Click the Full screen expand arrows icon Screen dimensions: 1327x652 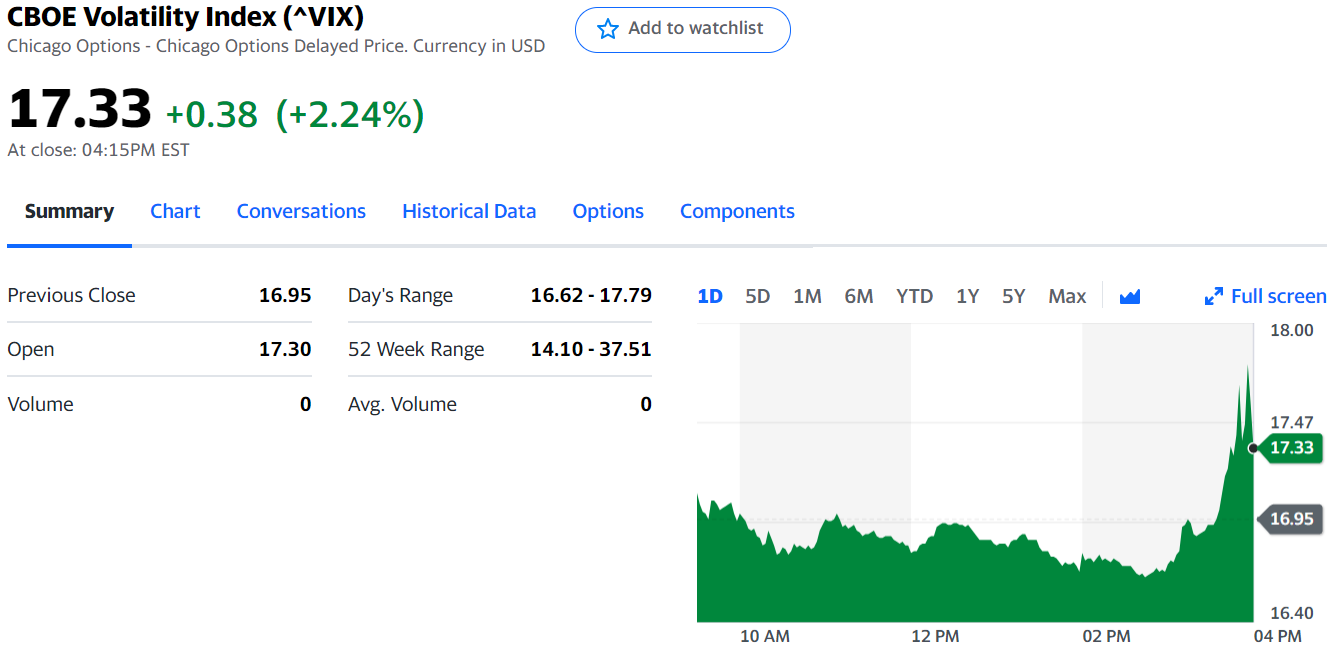pyautogui.click(x=1214, y=296)
